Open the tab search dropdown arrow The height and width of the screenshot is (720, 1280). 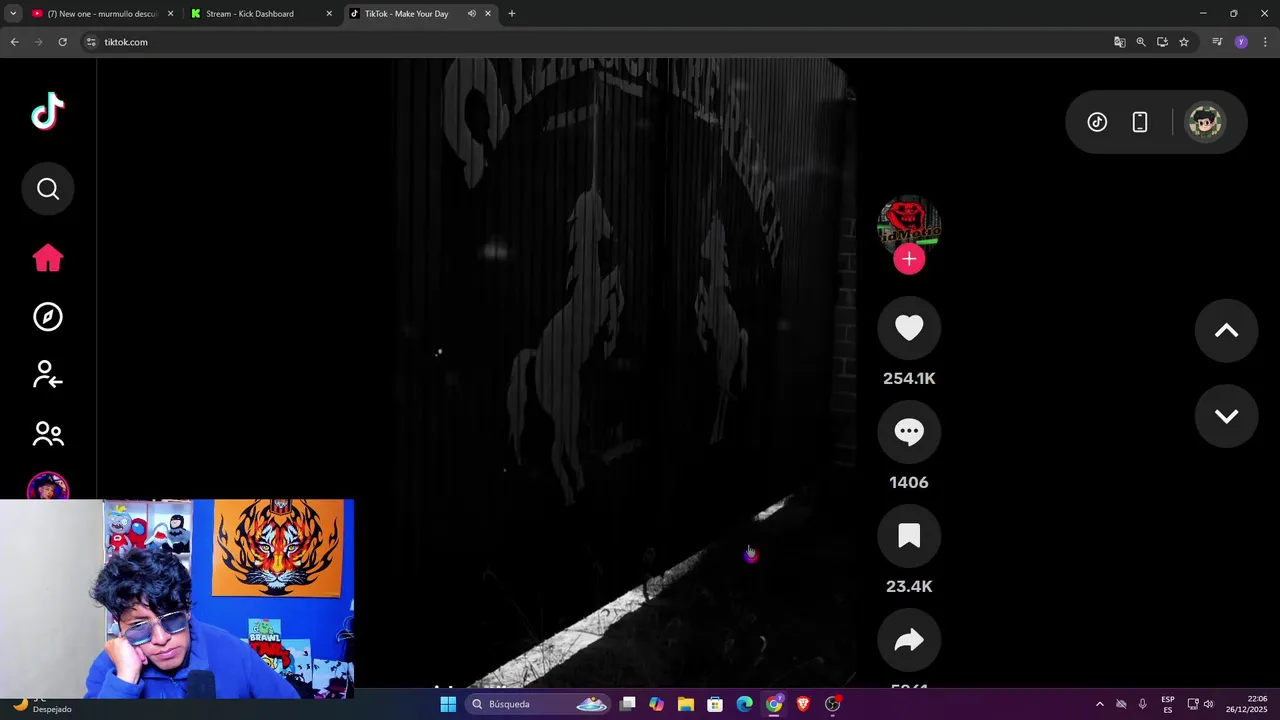click(x=13, y=14)
